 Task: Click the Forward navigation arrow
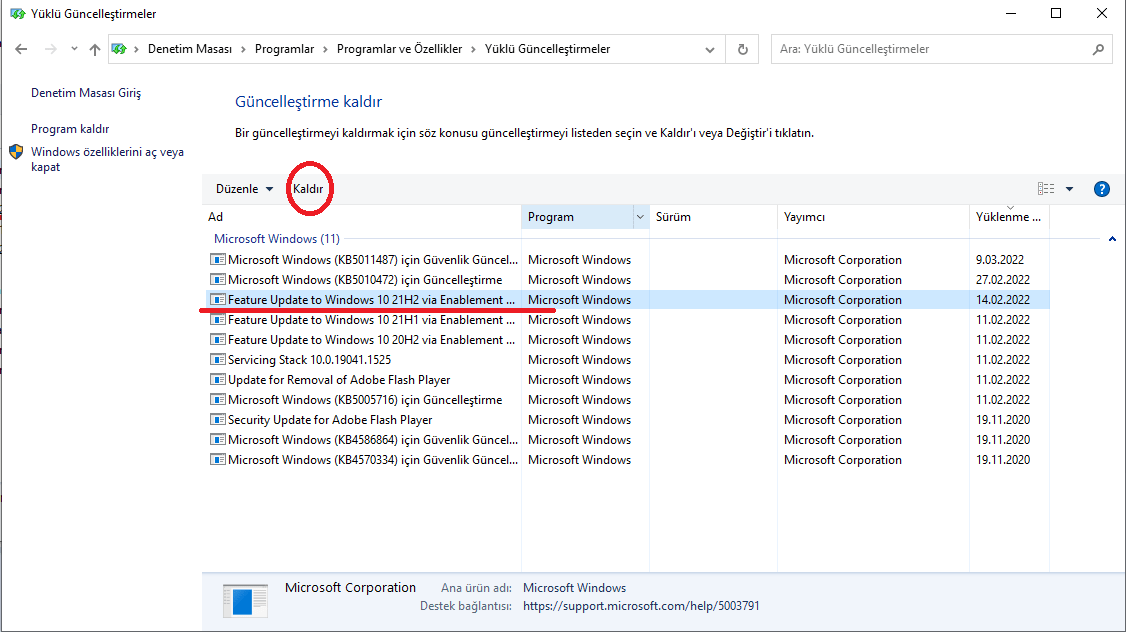50,49
